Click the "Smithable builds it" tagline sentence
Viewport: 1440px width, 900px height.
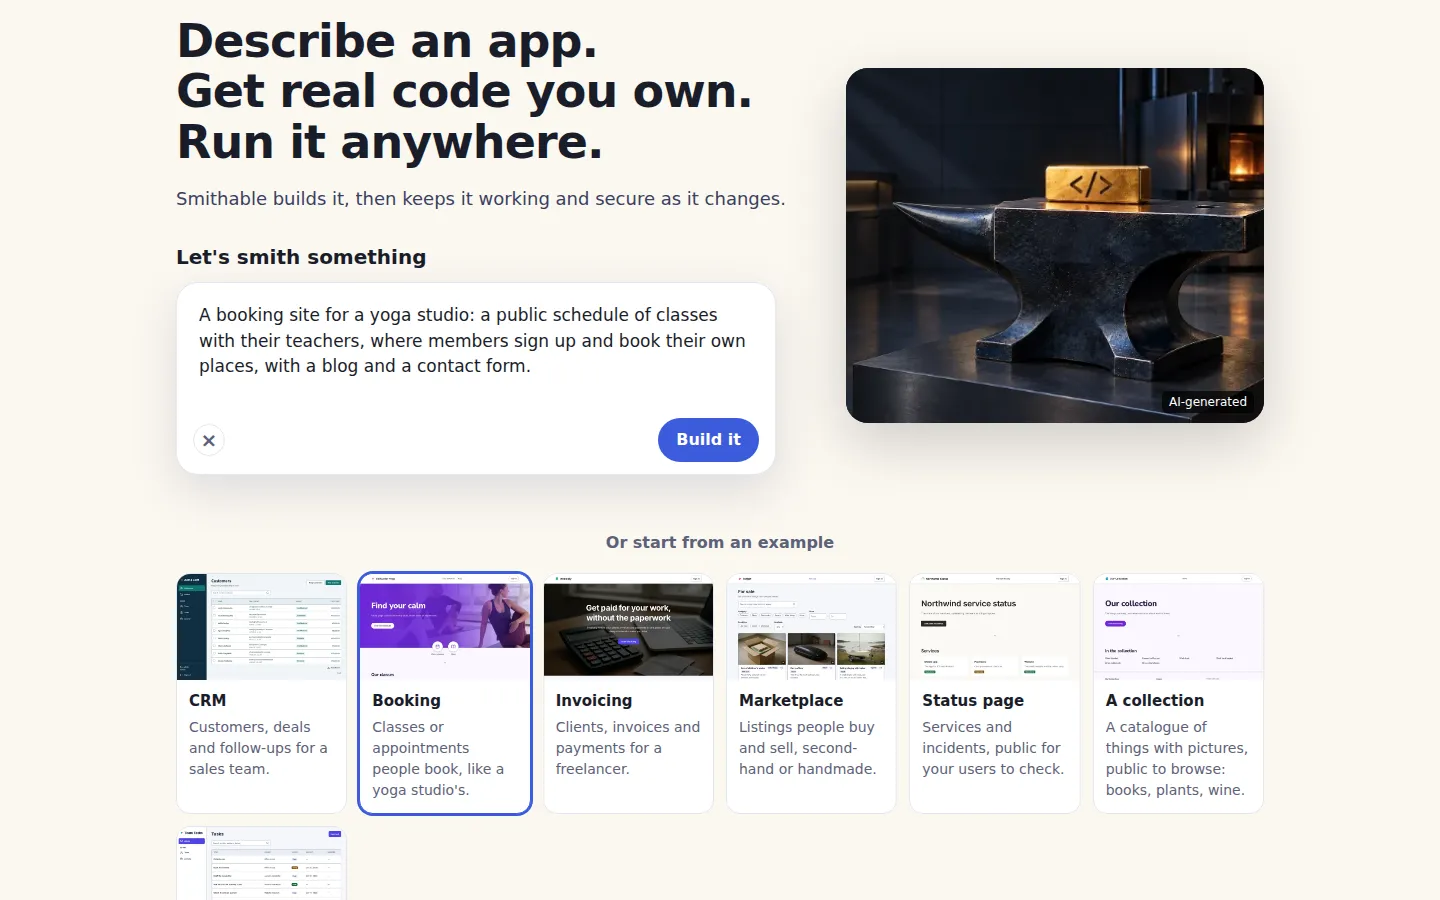pyautogui.click(x=481, y=199)
